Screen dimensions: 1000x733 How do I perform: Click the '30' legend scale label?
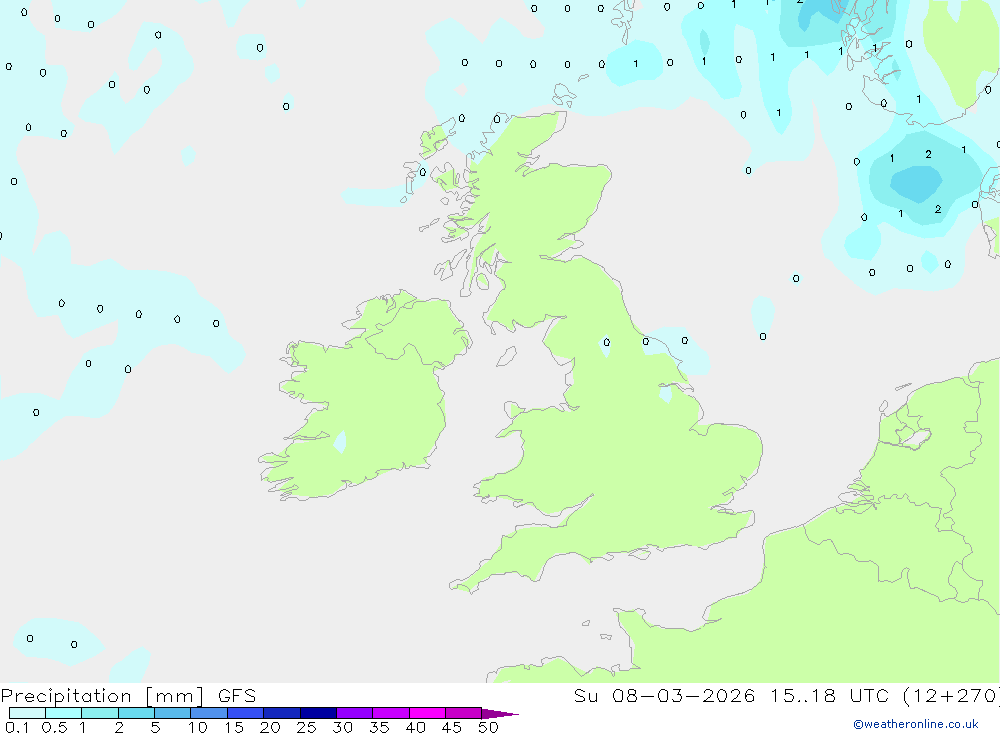click(x=342, y=727)
